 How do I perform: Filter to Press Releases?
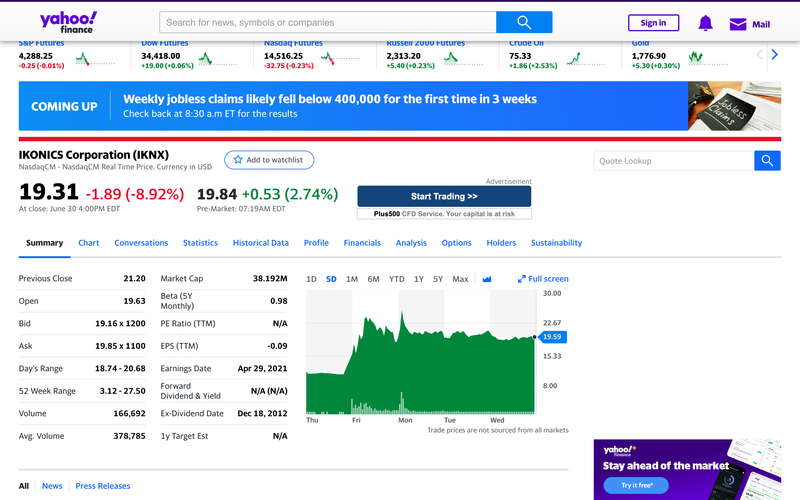103,486
